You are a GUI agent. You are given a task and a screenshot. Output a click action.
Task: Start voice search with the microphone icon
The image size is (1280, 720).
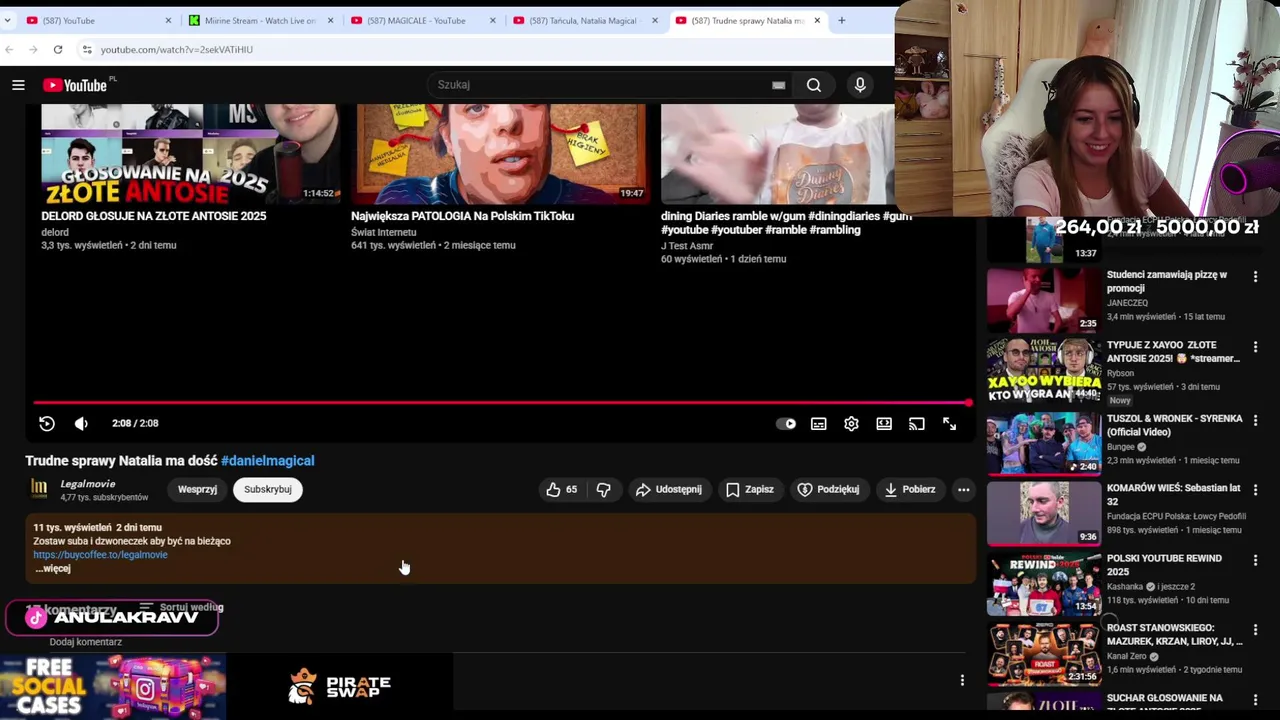860,85
